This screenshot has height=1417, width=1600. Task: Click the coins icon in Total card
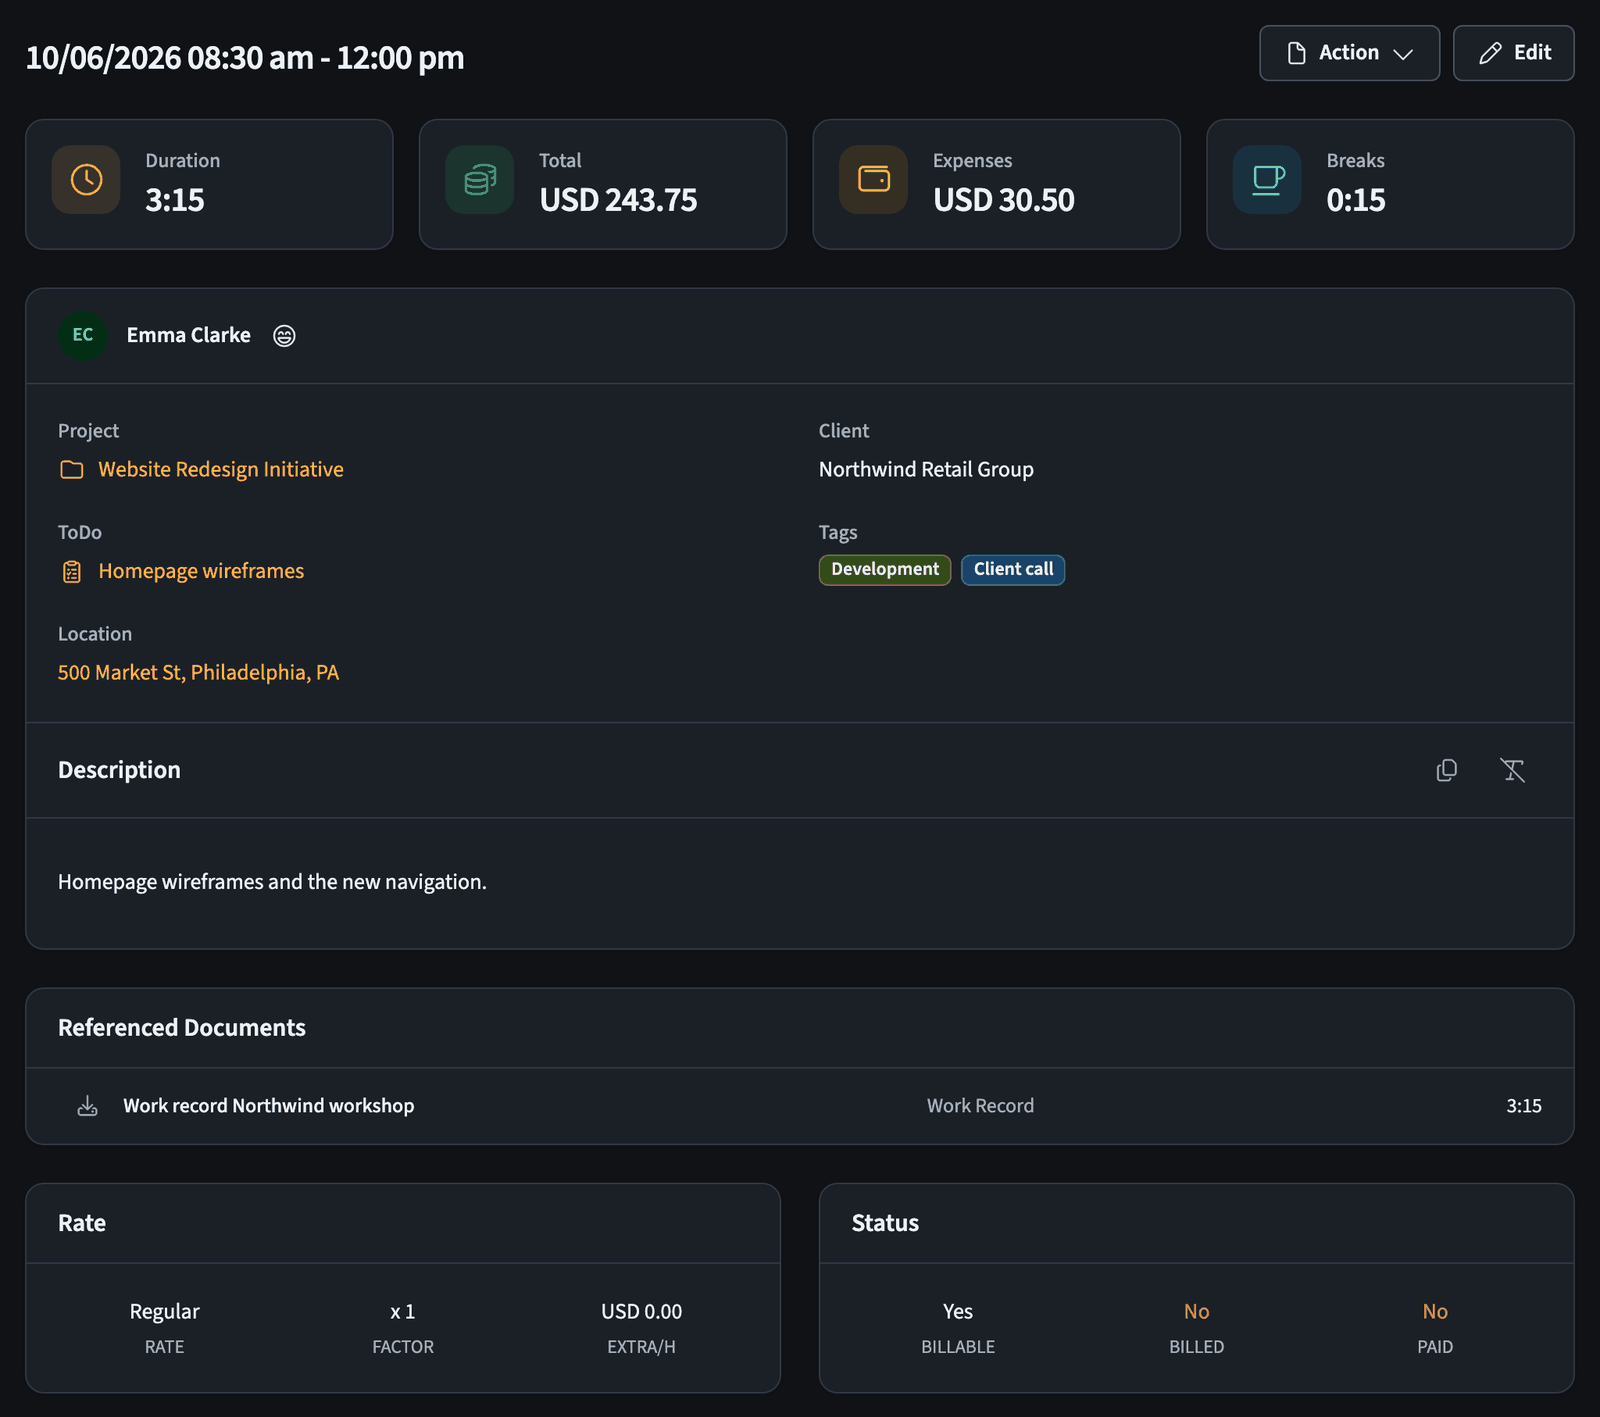click(480, 180)
